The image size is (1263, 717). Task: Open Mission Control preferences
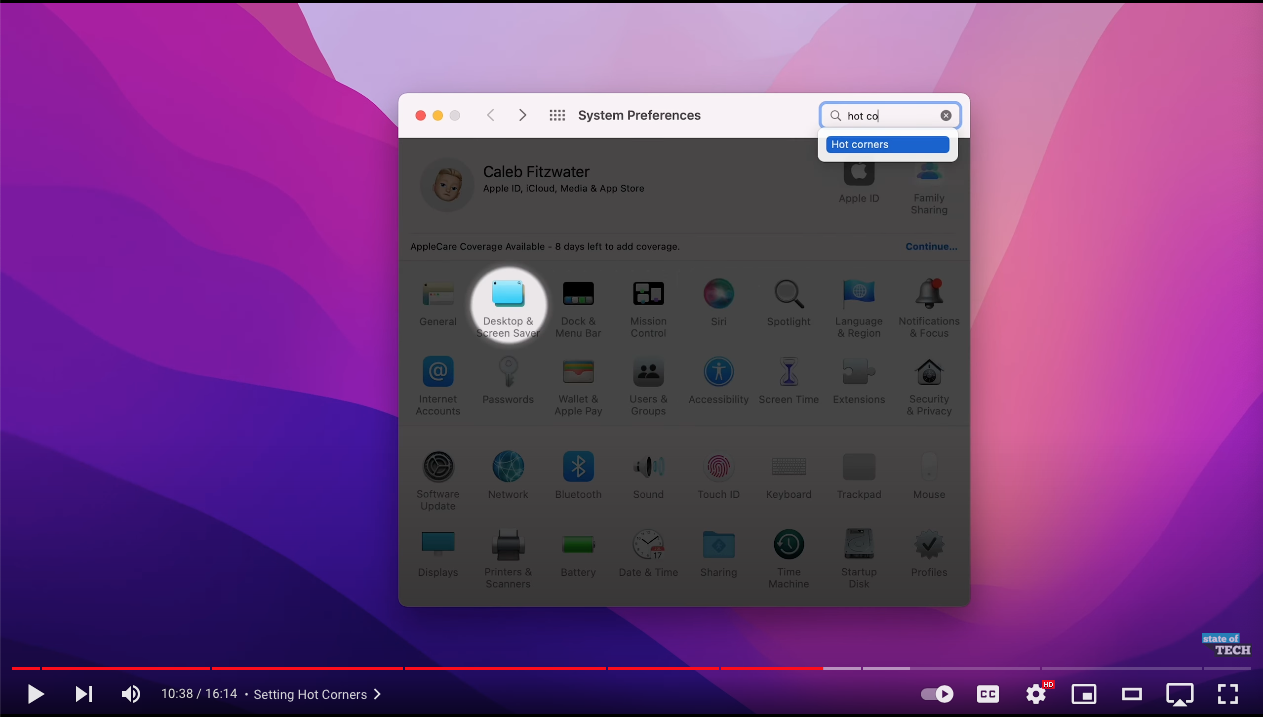pyautogui.click(x=648, y=294)
